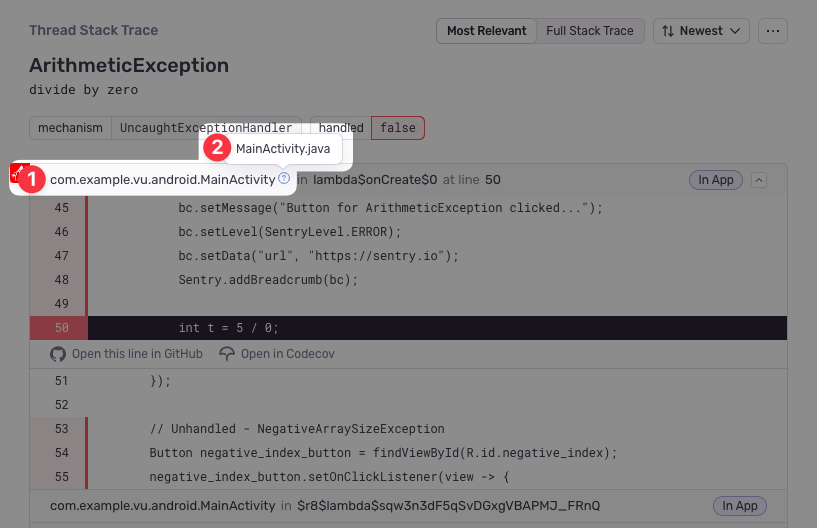The width and height of the screenshot is (817, 528).
Task: Click the red numbered marker 2
Action: (x=217, y=148)
